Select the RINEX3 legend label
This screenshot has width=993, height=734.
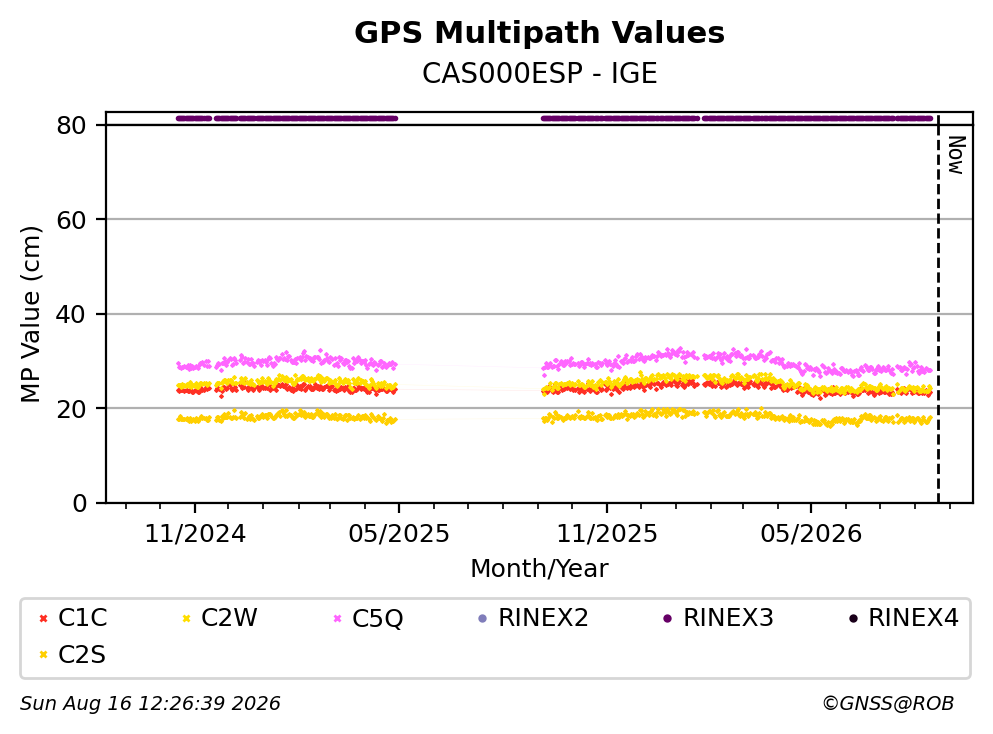point(728,618)
